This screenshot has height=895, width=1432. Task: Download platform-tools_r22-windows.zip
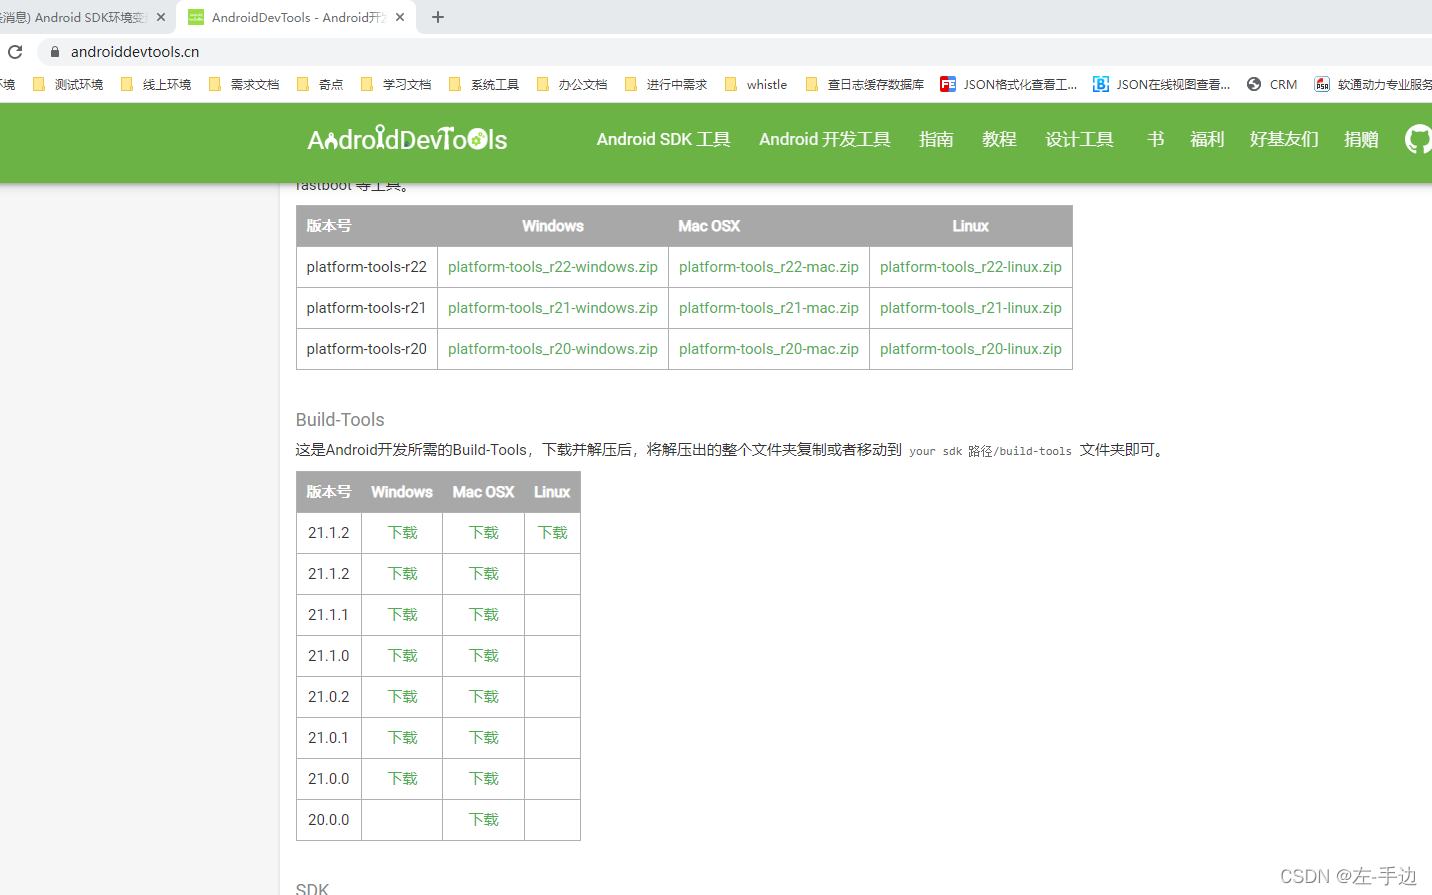(553, 267)
